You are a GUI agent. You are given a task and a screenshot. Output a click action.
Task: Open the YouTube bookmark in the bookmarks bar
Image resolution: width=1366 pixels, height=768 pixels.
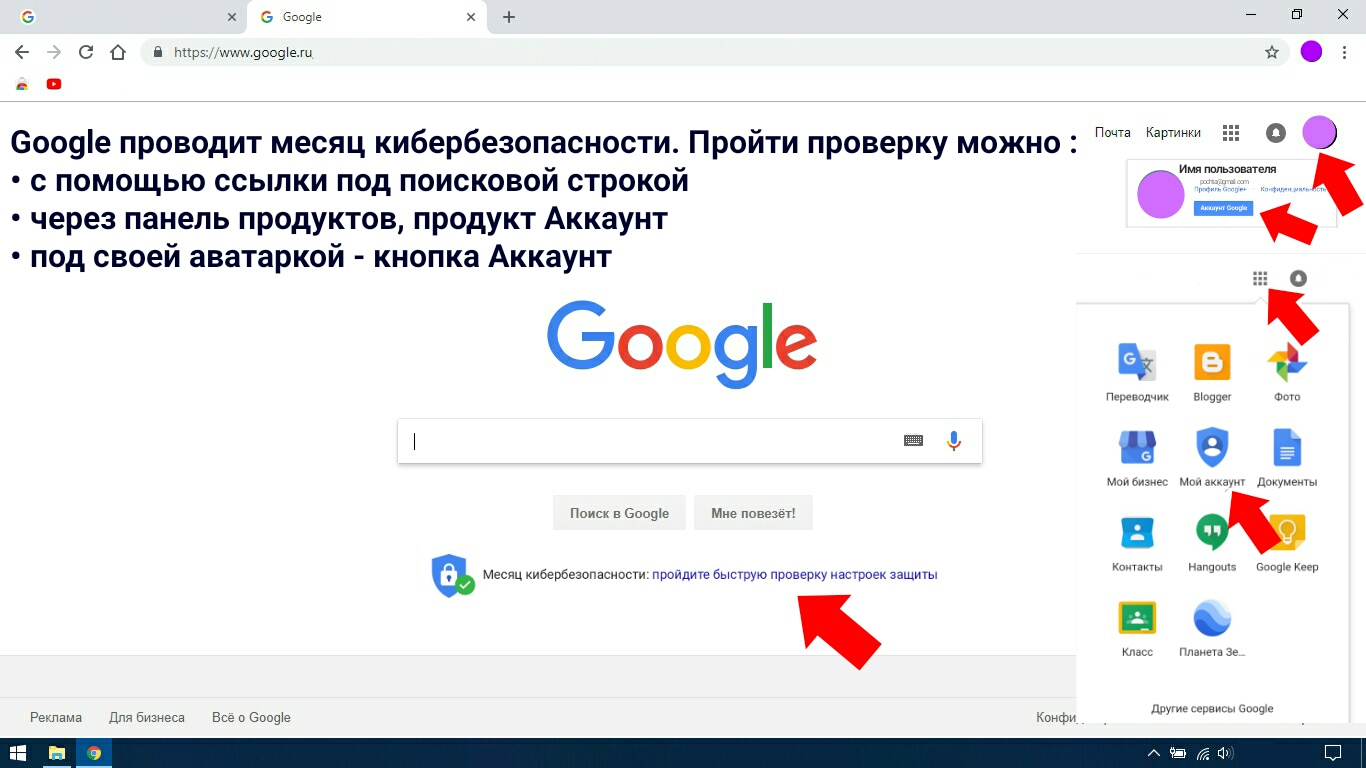coord(54,84)
